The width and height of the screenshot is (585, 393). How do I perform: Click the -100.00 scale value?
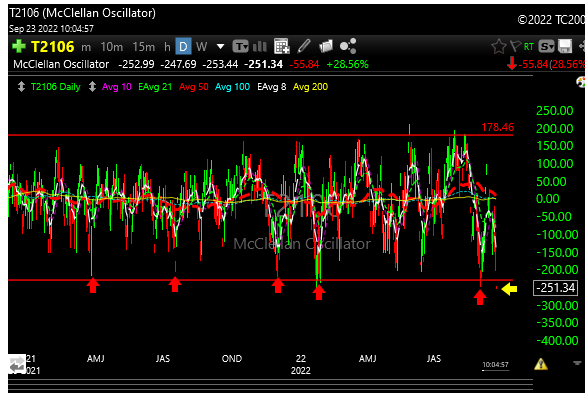[x=557, y=234]
